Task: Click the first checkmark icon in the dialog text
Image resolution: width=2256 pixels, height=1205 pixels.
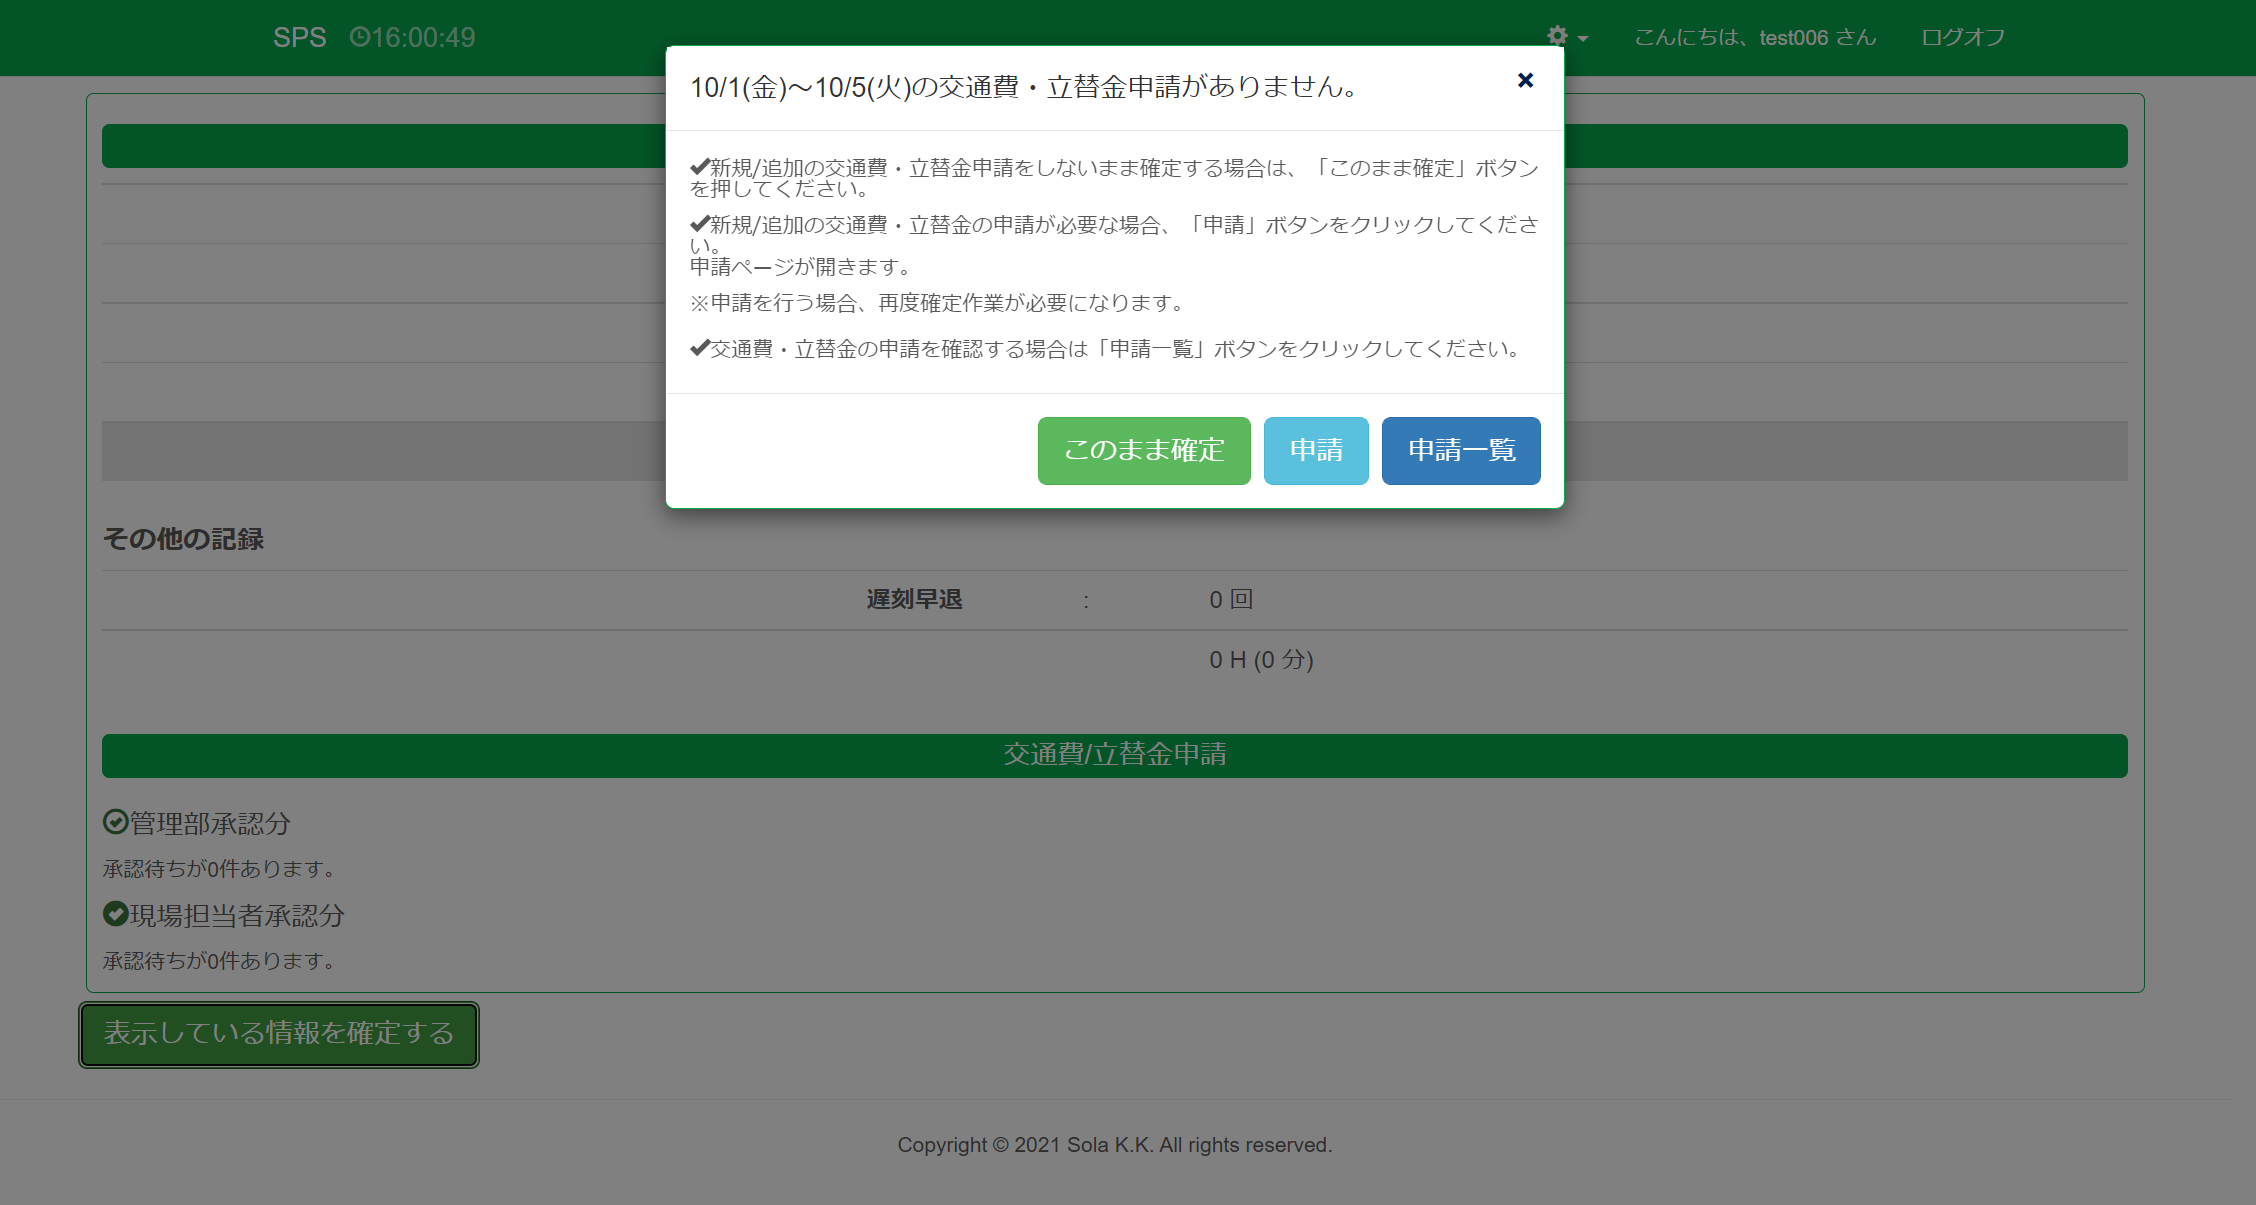Action: tap(699, 167)
